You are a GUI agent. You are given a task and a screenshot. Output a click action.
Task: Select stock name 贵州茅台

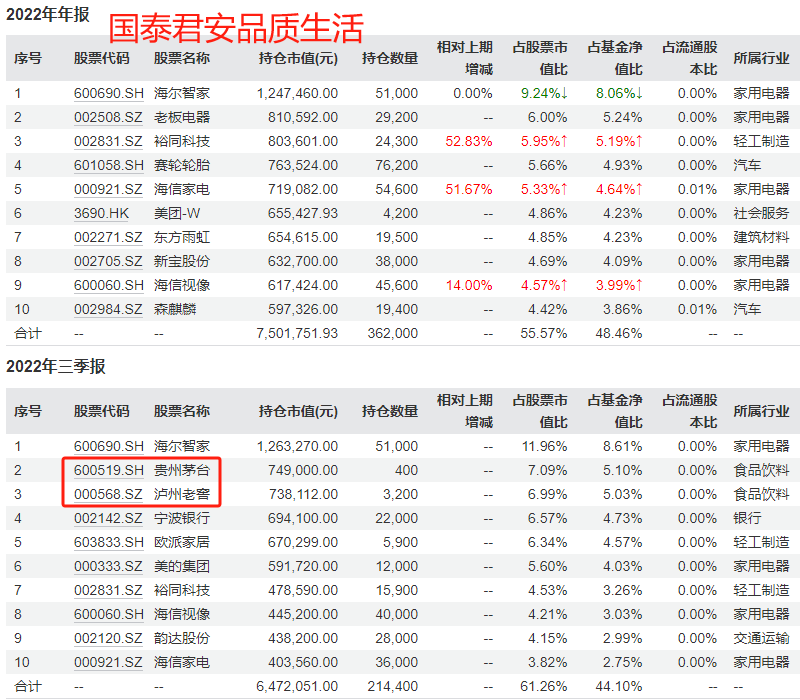182,470
